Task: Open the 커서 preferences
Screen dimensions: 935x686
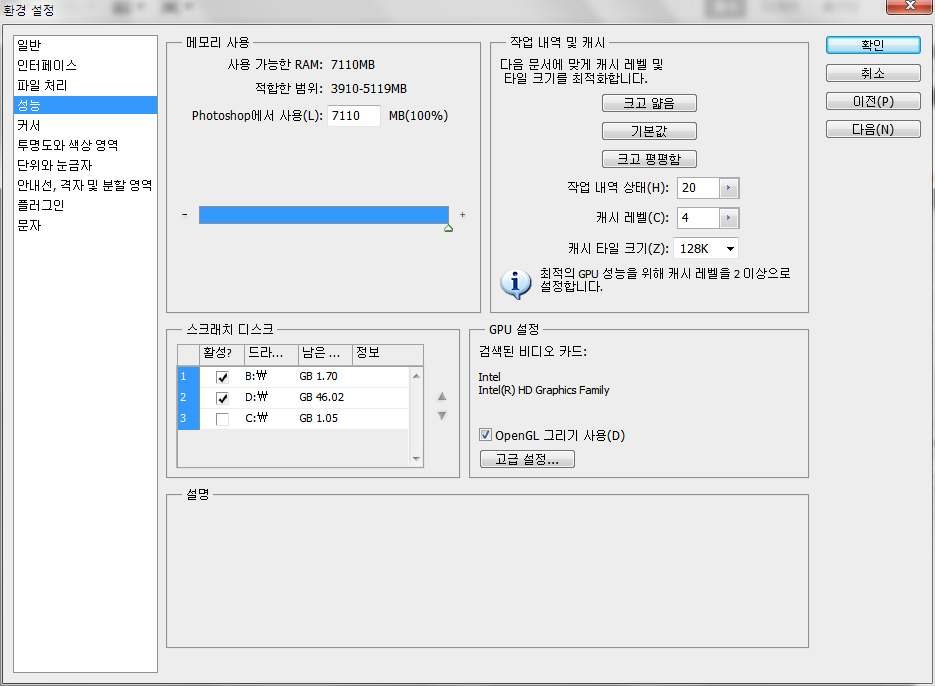Action: point(85,125)
